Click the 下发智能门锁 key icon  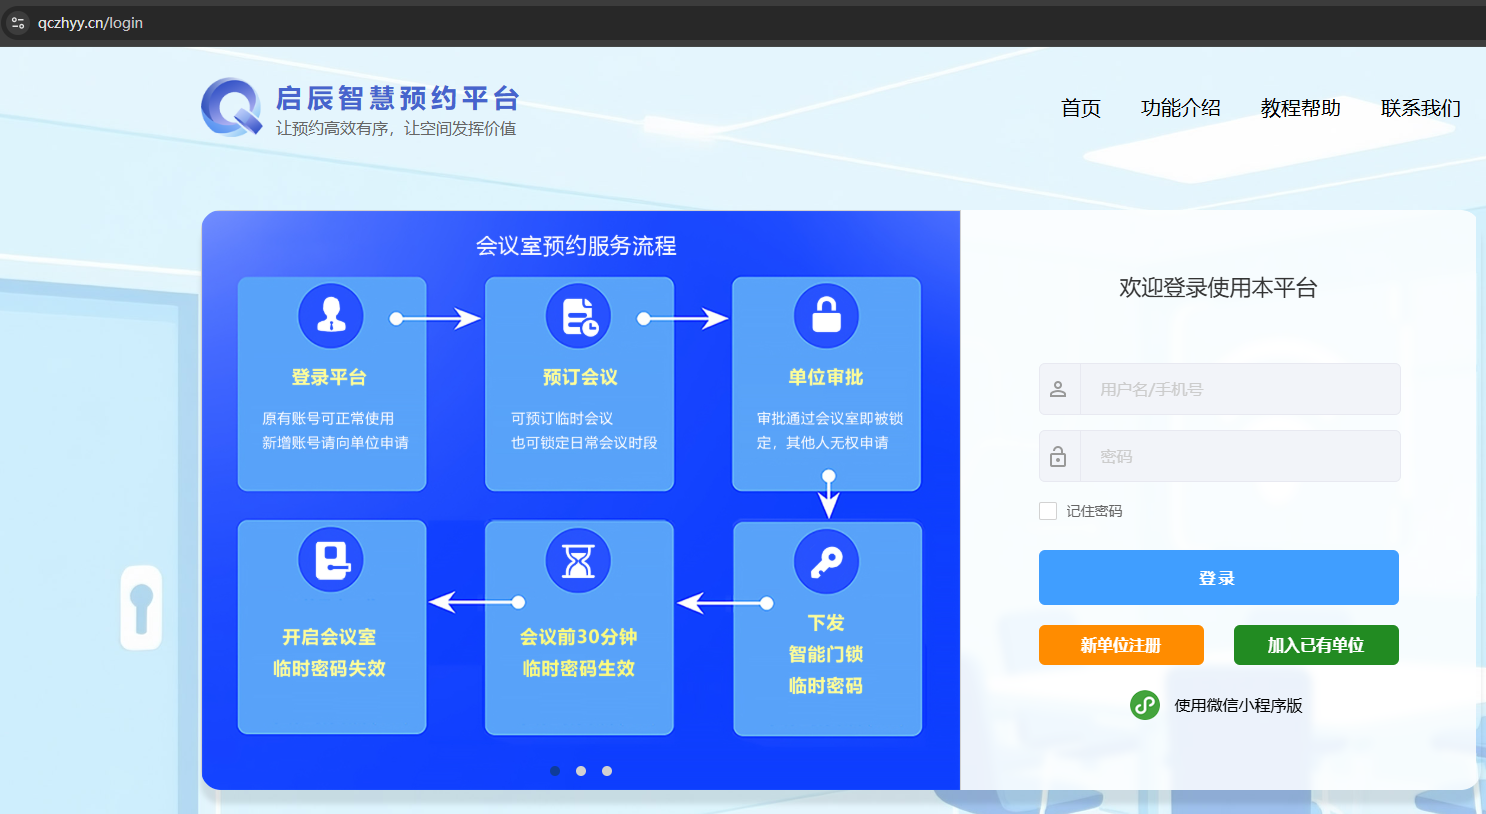click(x=825, y=561)
